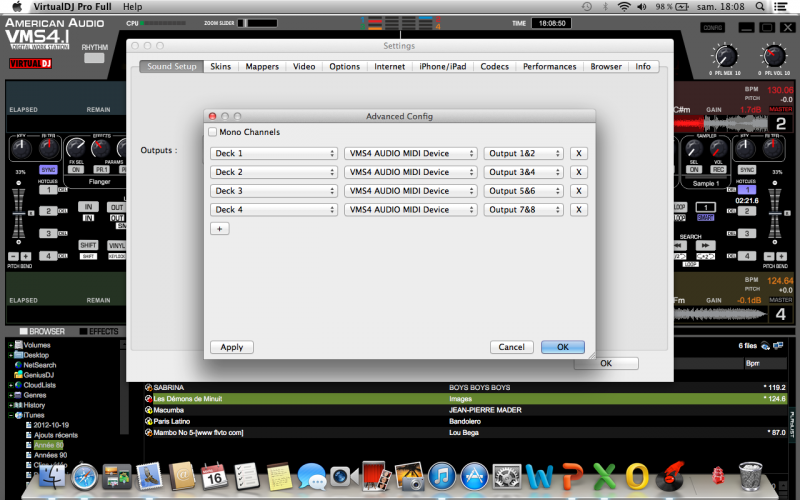
Task: Toggle the SMART loop button
Action: [x=706, y=218]
